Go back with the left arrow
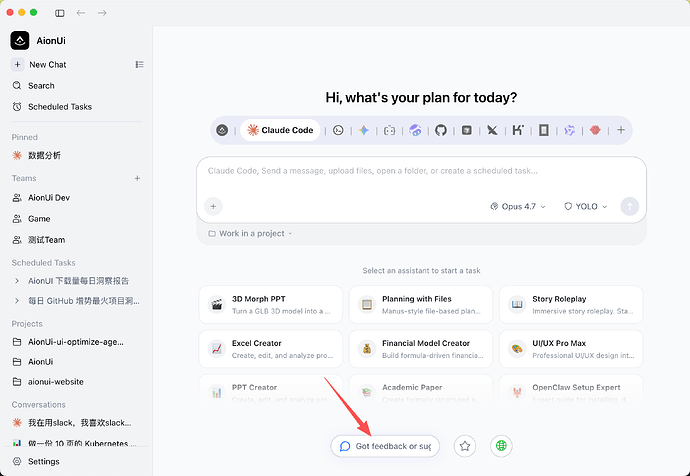Image resolution: width=690 pixels, height=476 pixels. point(81,13)
